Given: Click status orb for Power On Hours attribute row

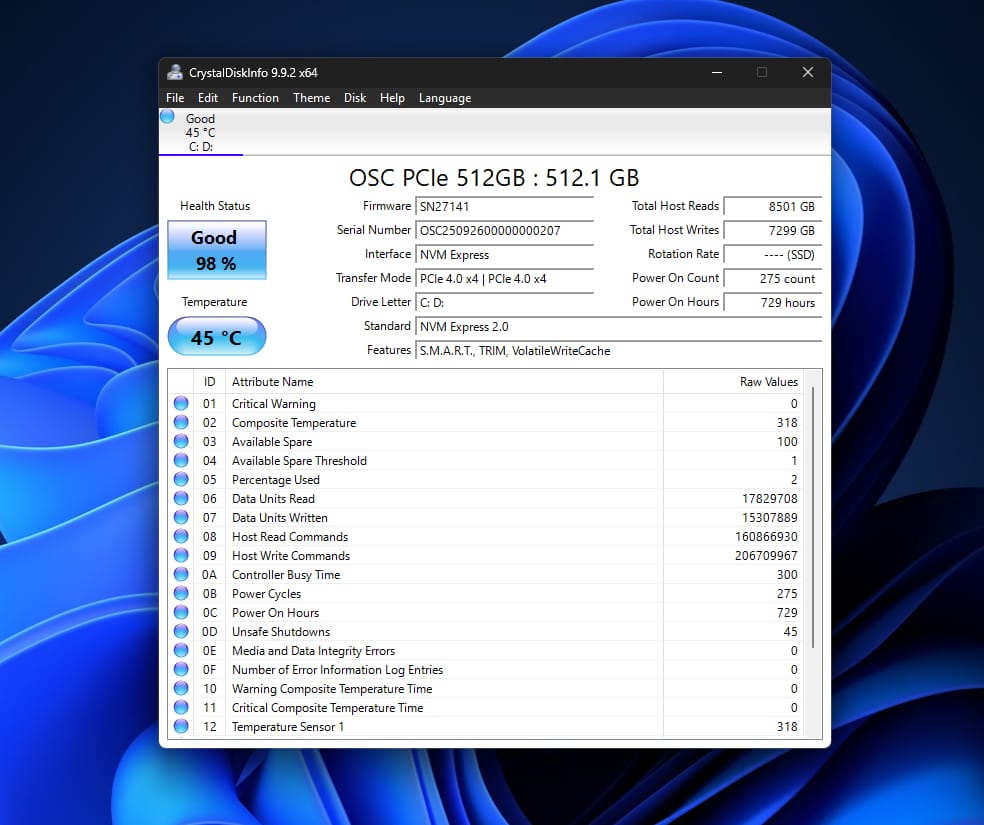Looking at the screenshot, I should 181,612.
